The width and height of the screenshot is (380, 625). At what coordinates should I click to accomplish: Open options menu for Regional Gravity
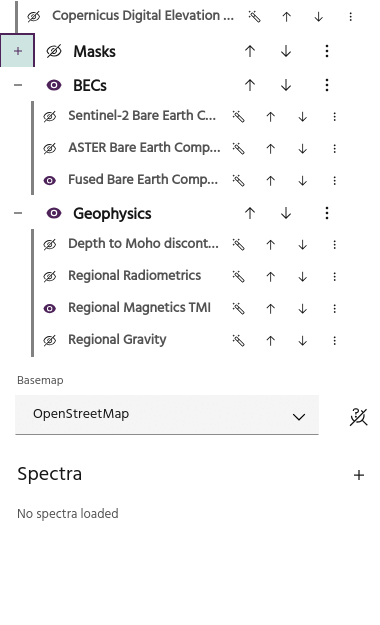[x=335, y=340]
